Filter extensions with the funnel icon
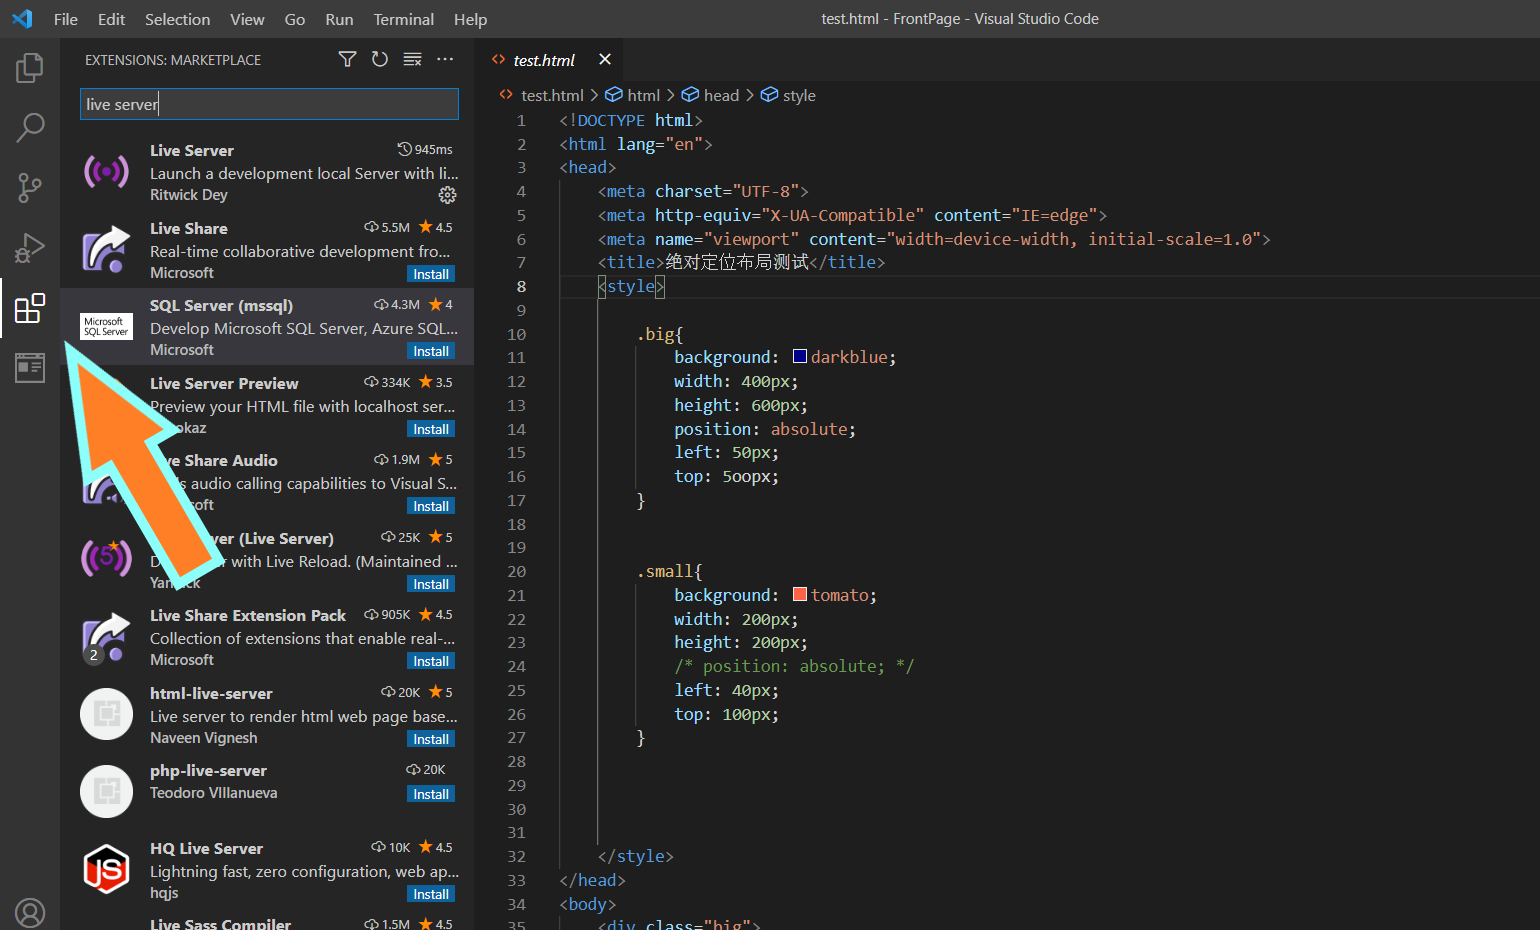This screenshot has width=1540, height=930. click(x=347, y=60)
